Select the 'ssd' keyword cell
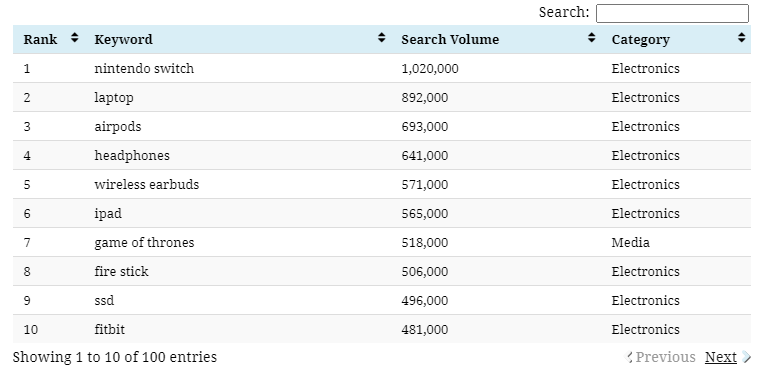 point(104,300)
